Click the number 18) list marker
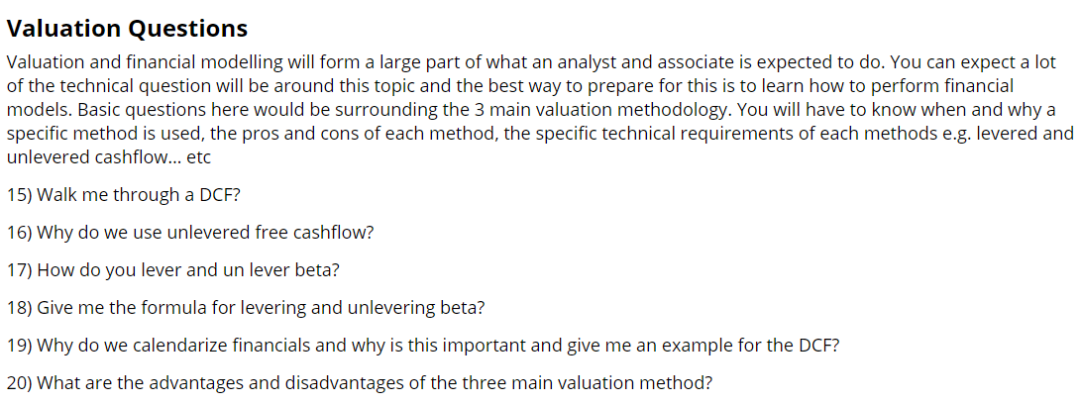The image size is (1080, 404). [x=19, y=308]
